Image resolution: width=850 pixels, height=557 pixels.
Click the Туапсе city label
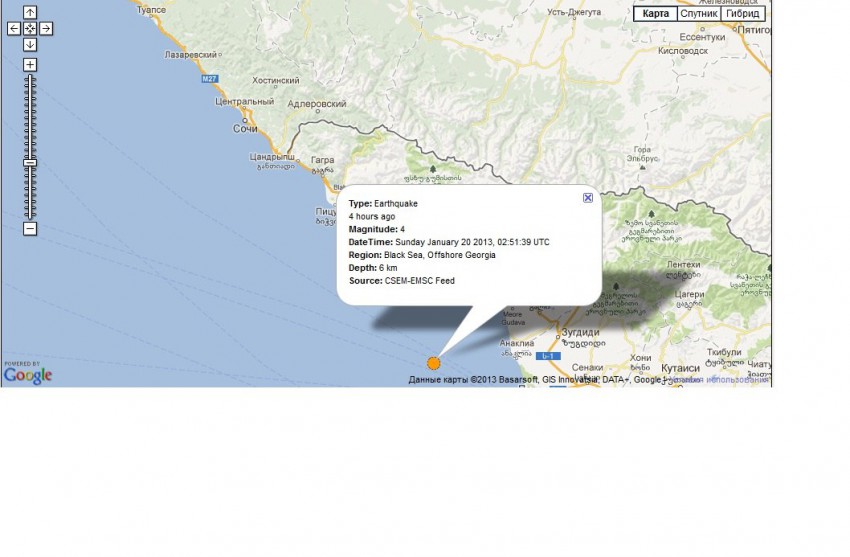151,9
